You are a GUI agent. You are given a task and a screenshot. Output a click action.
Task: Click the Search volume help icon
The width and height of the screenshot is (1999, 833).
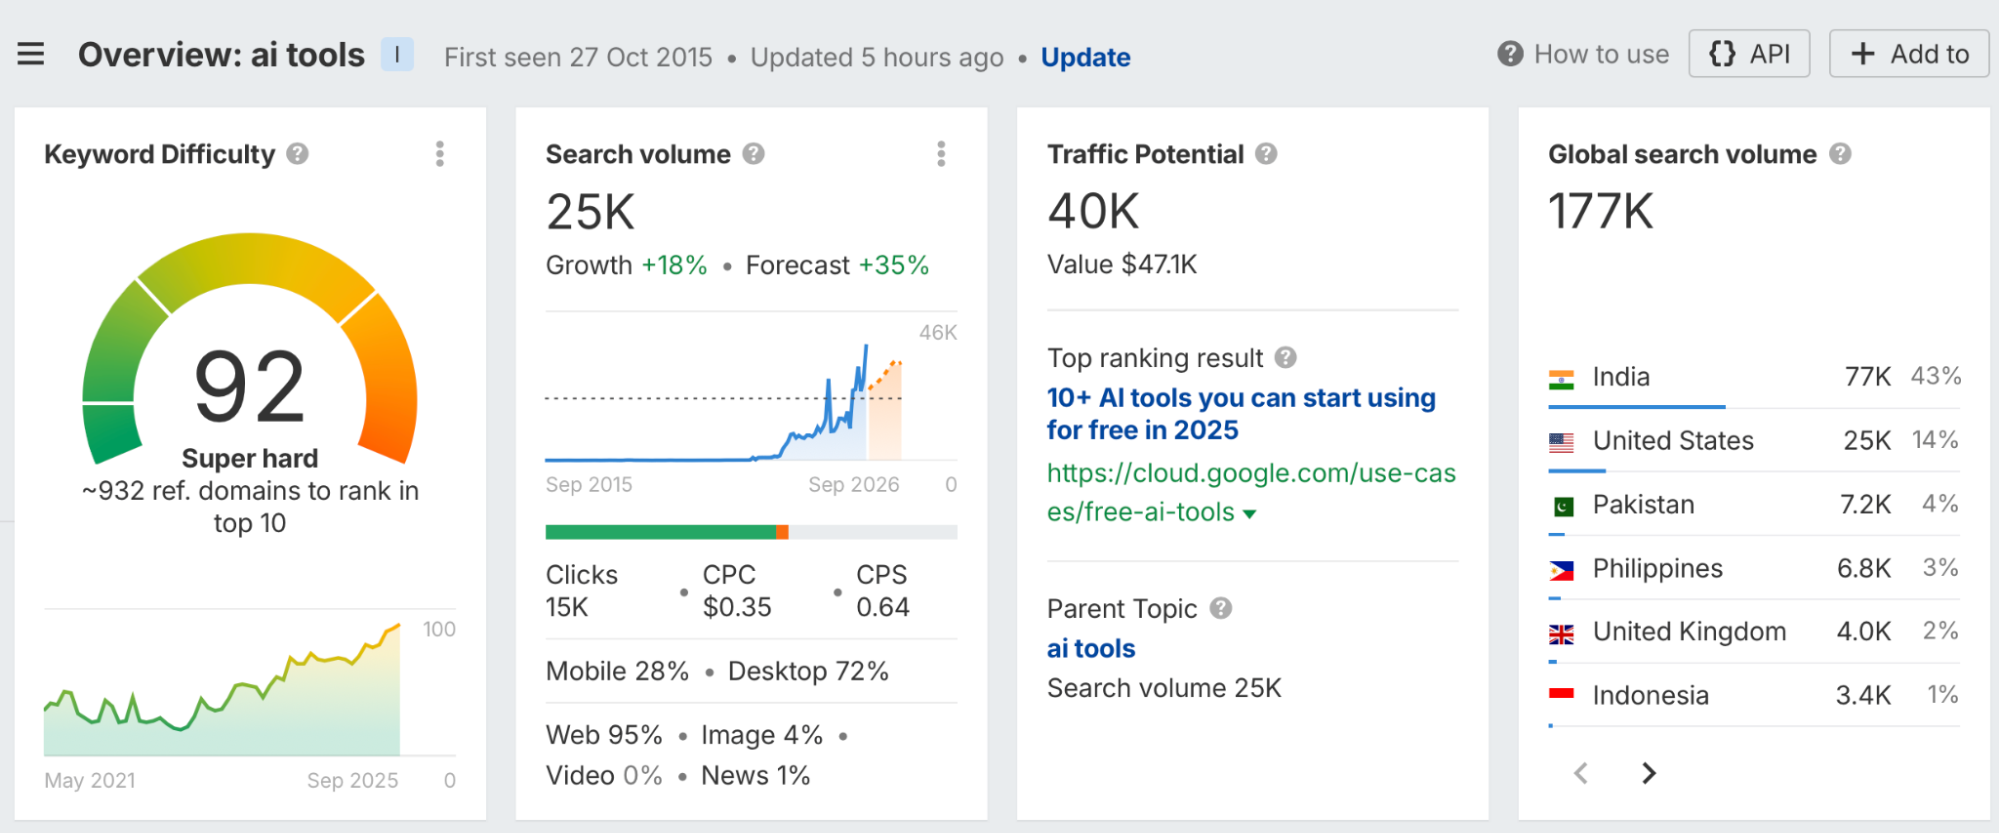[754, 154]
